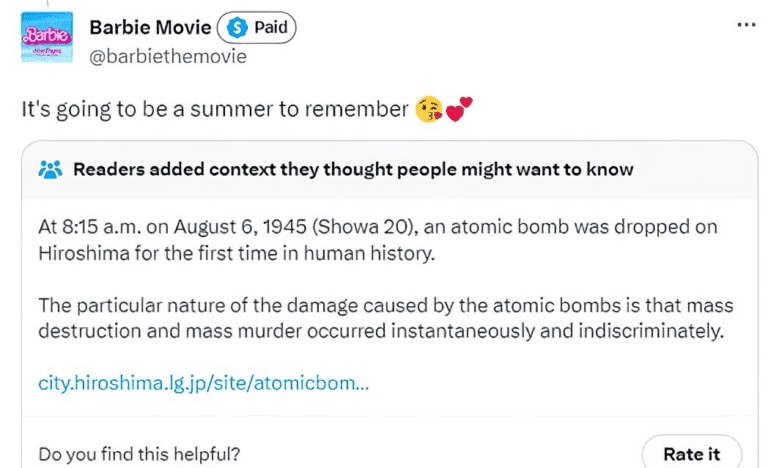Click the @barbiethemovie handle
This screenshot has height=468, width=768.
pos(168,56)
